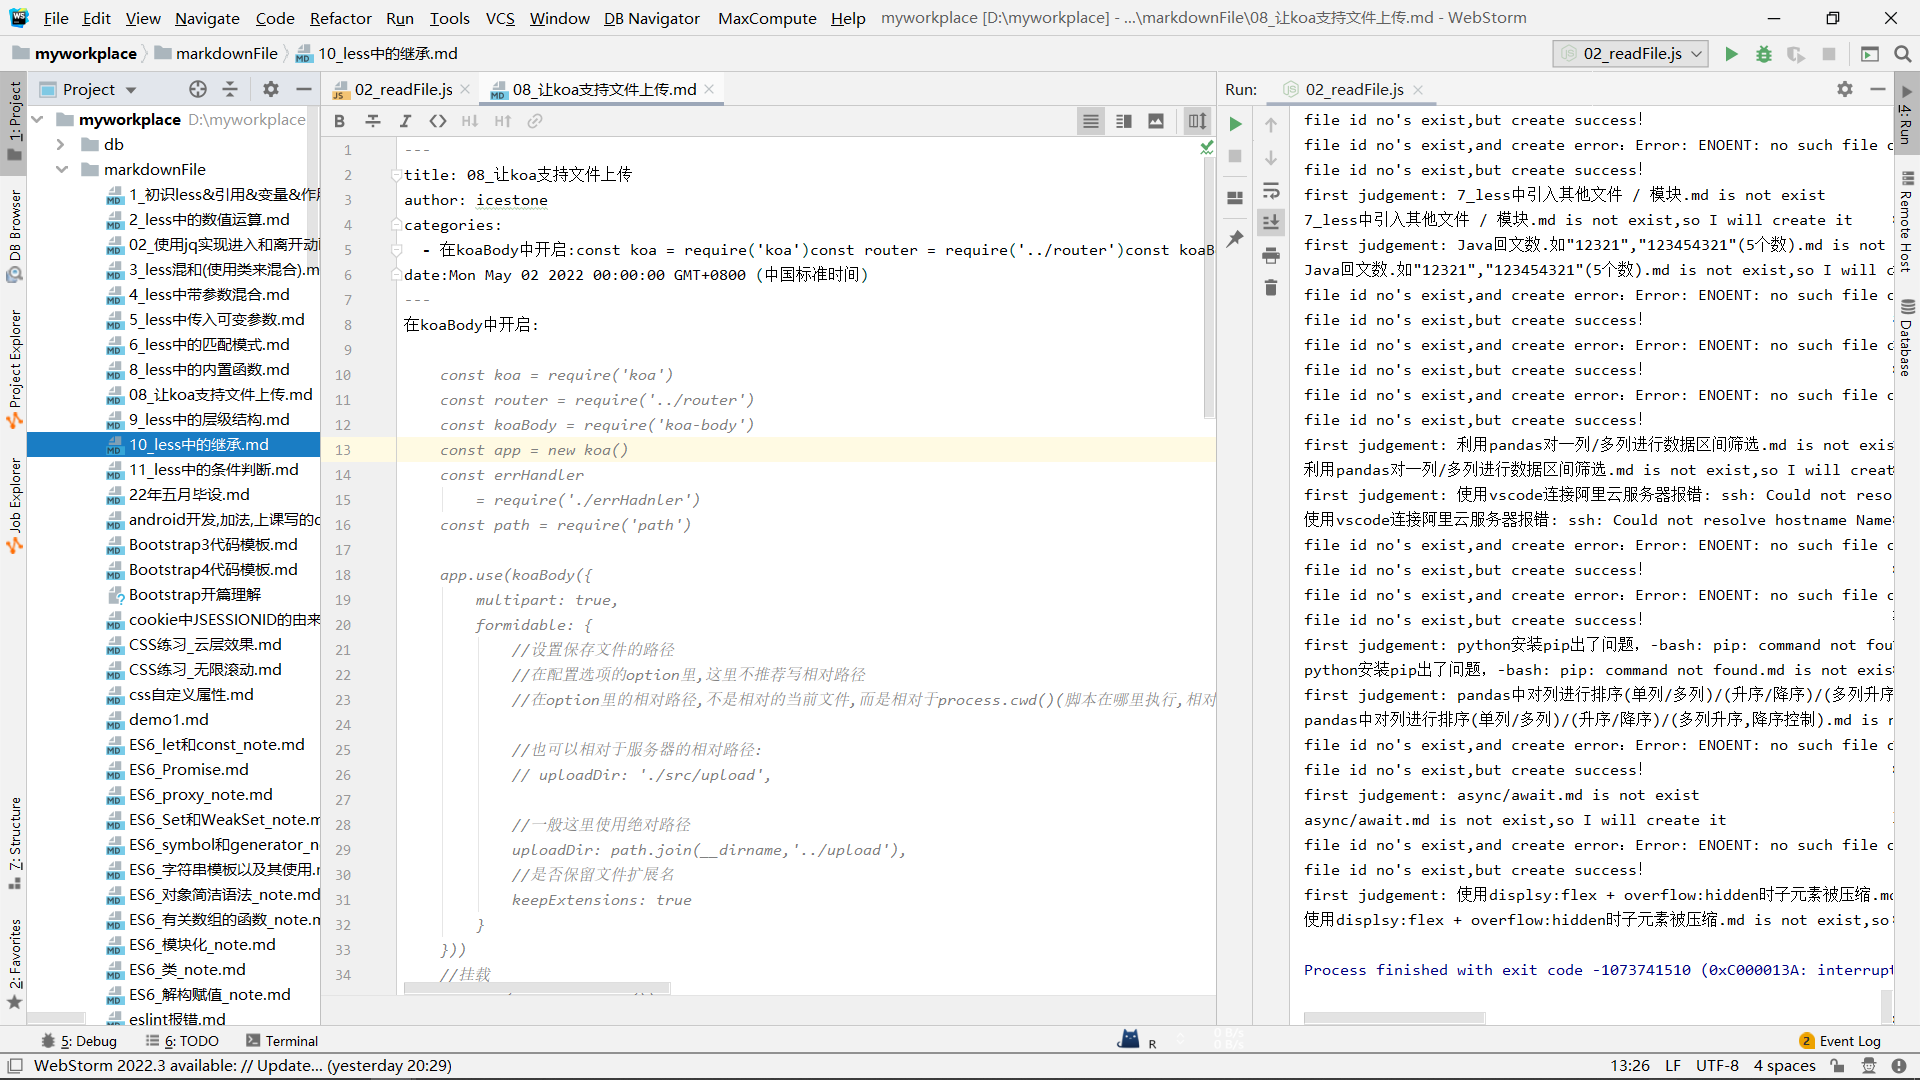Open Run panel settings gear
The image size is (1920, 1080).
coord(1845,89)
